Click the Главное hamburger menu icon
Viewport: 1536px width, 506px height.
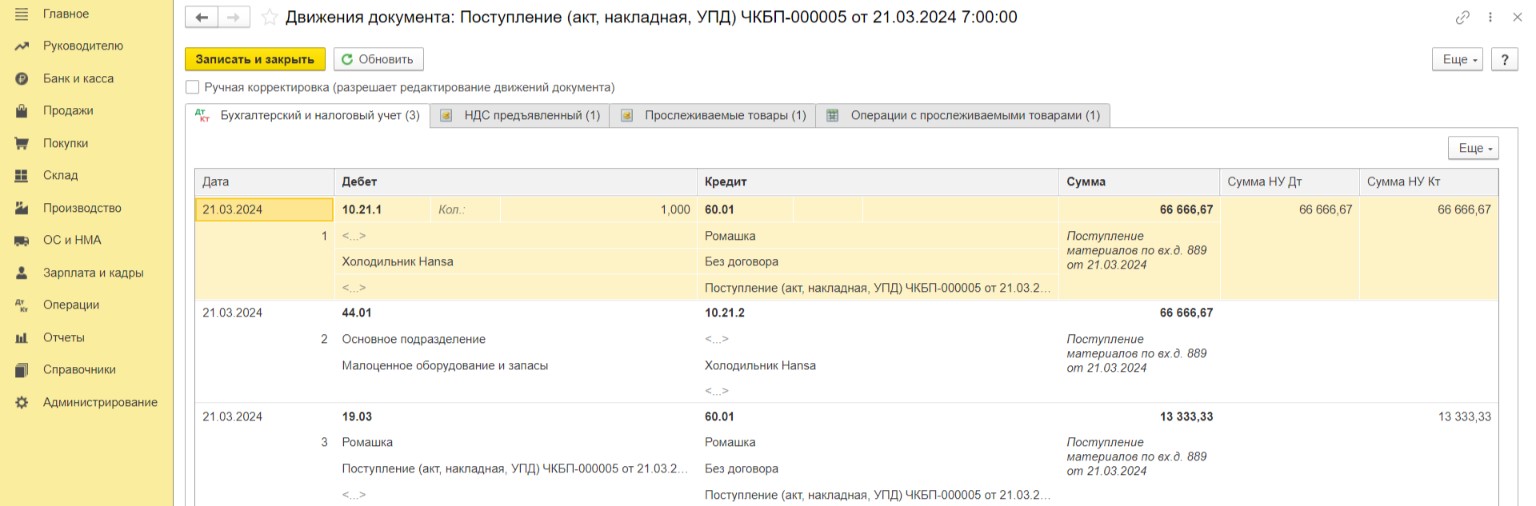pos(21,14)
